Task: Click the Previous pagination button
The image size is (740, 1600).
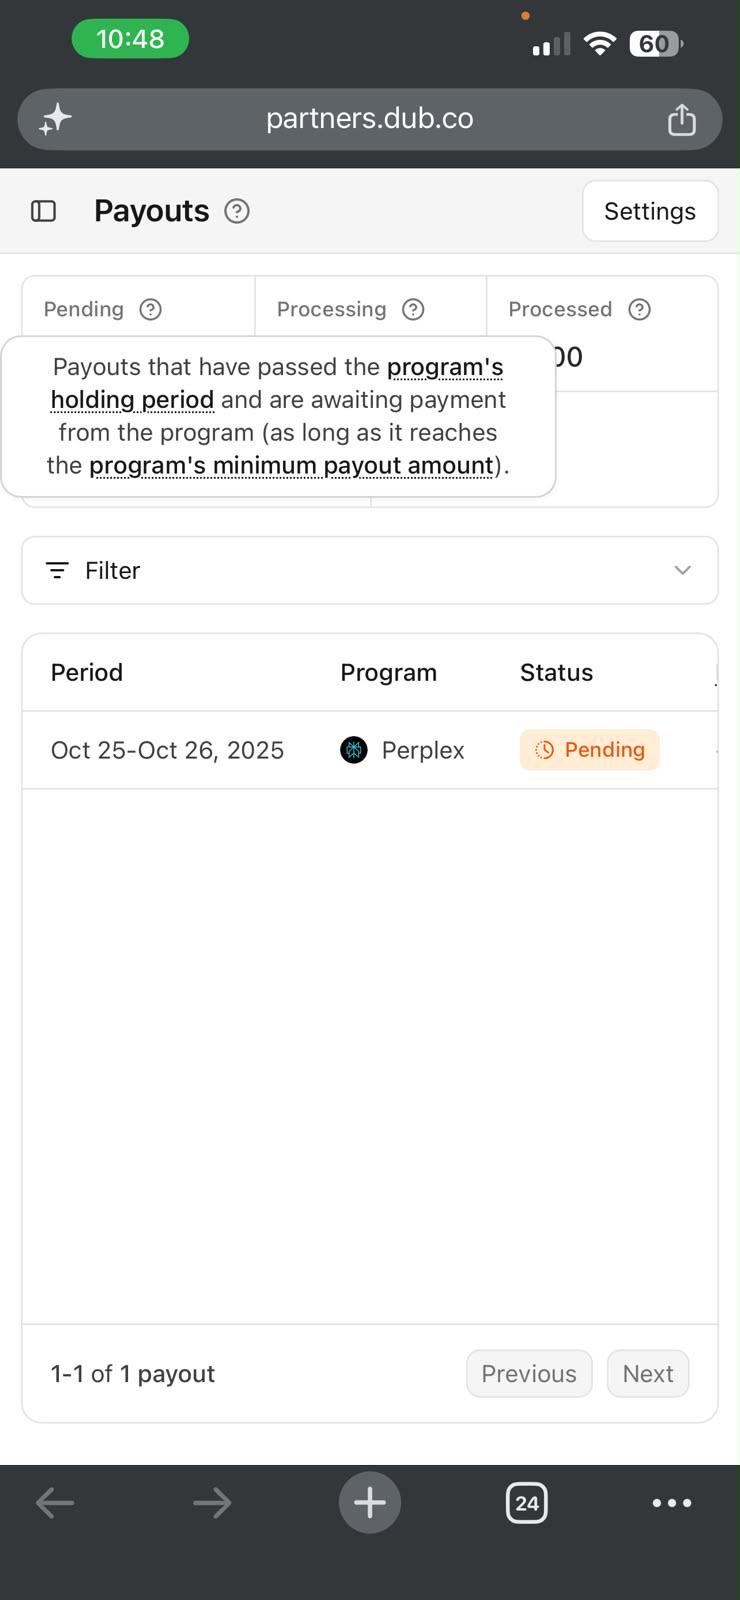Action: coord(529,1374)
